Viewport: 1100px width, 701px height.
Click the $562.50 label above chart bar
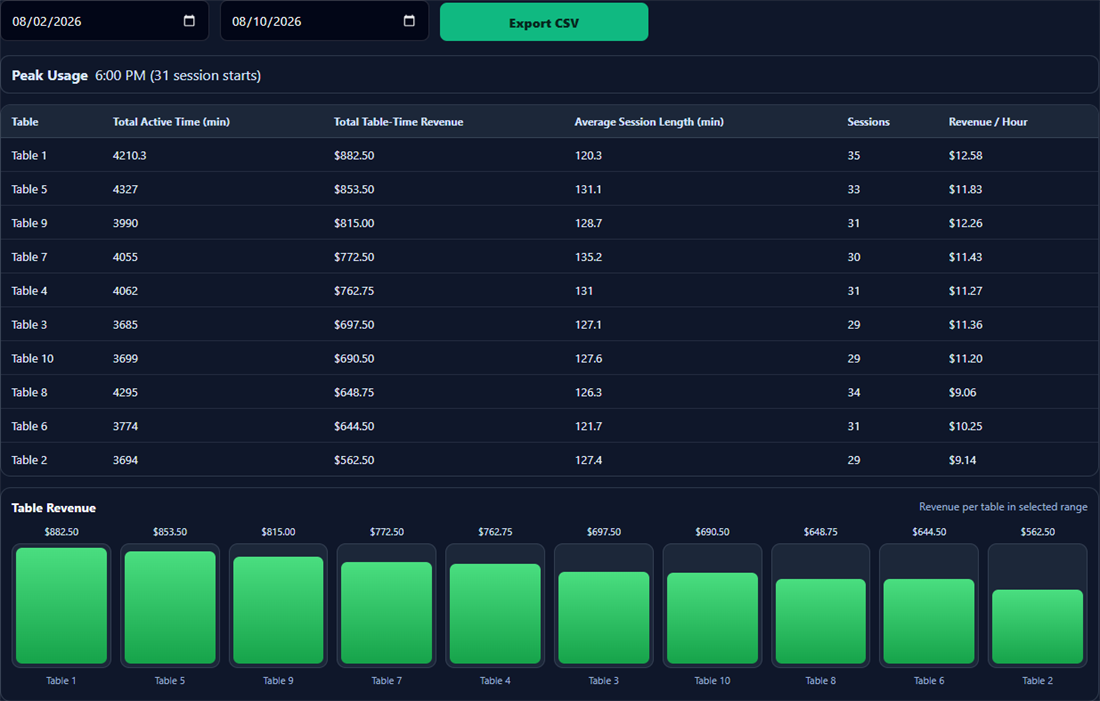(1038, 532)
